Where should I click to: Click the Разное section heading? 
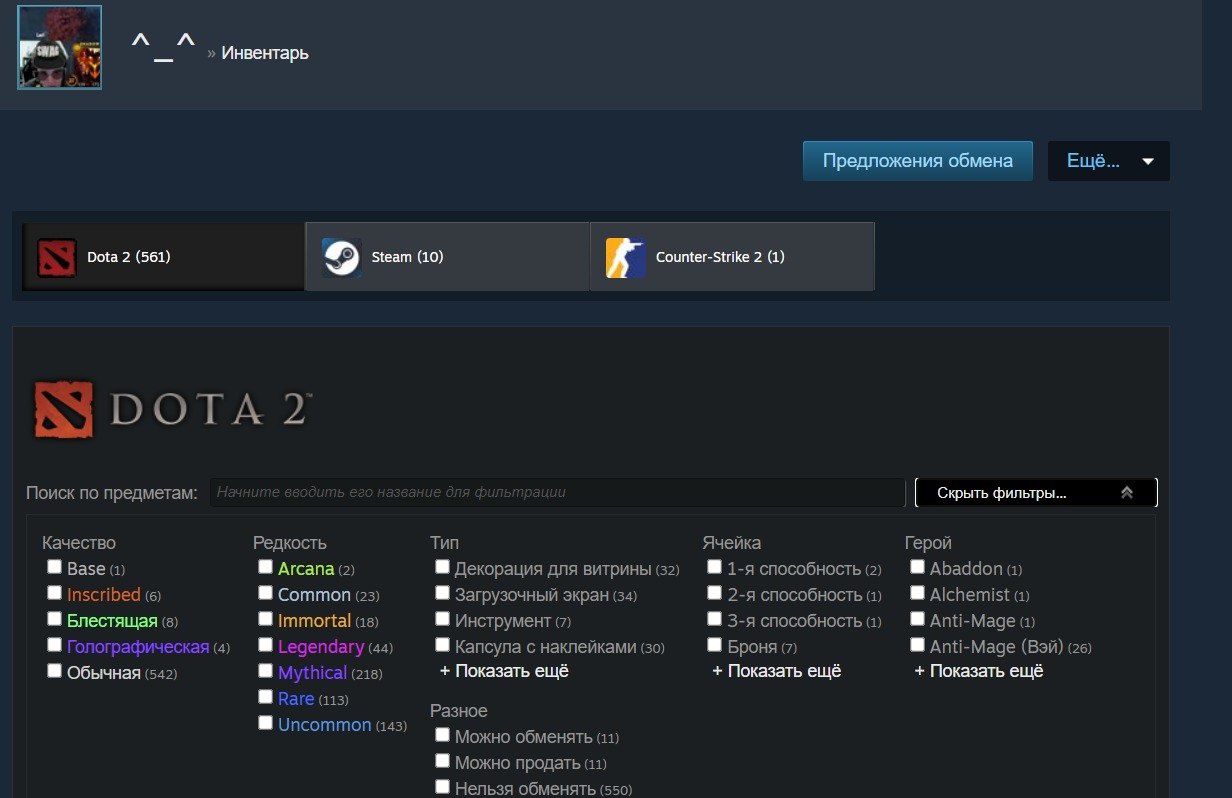tap(459, 711)
